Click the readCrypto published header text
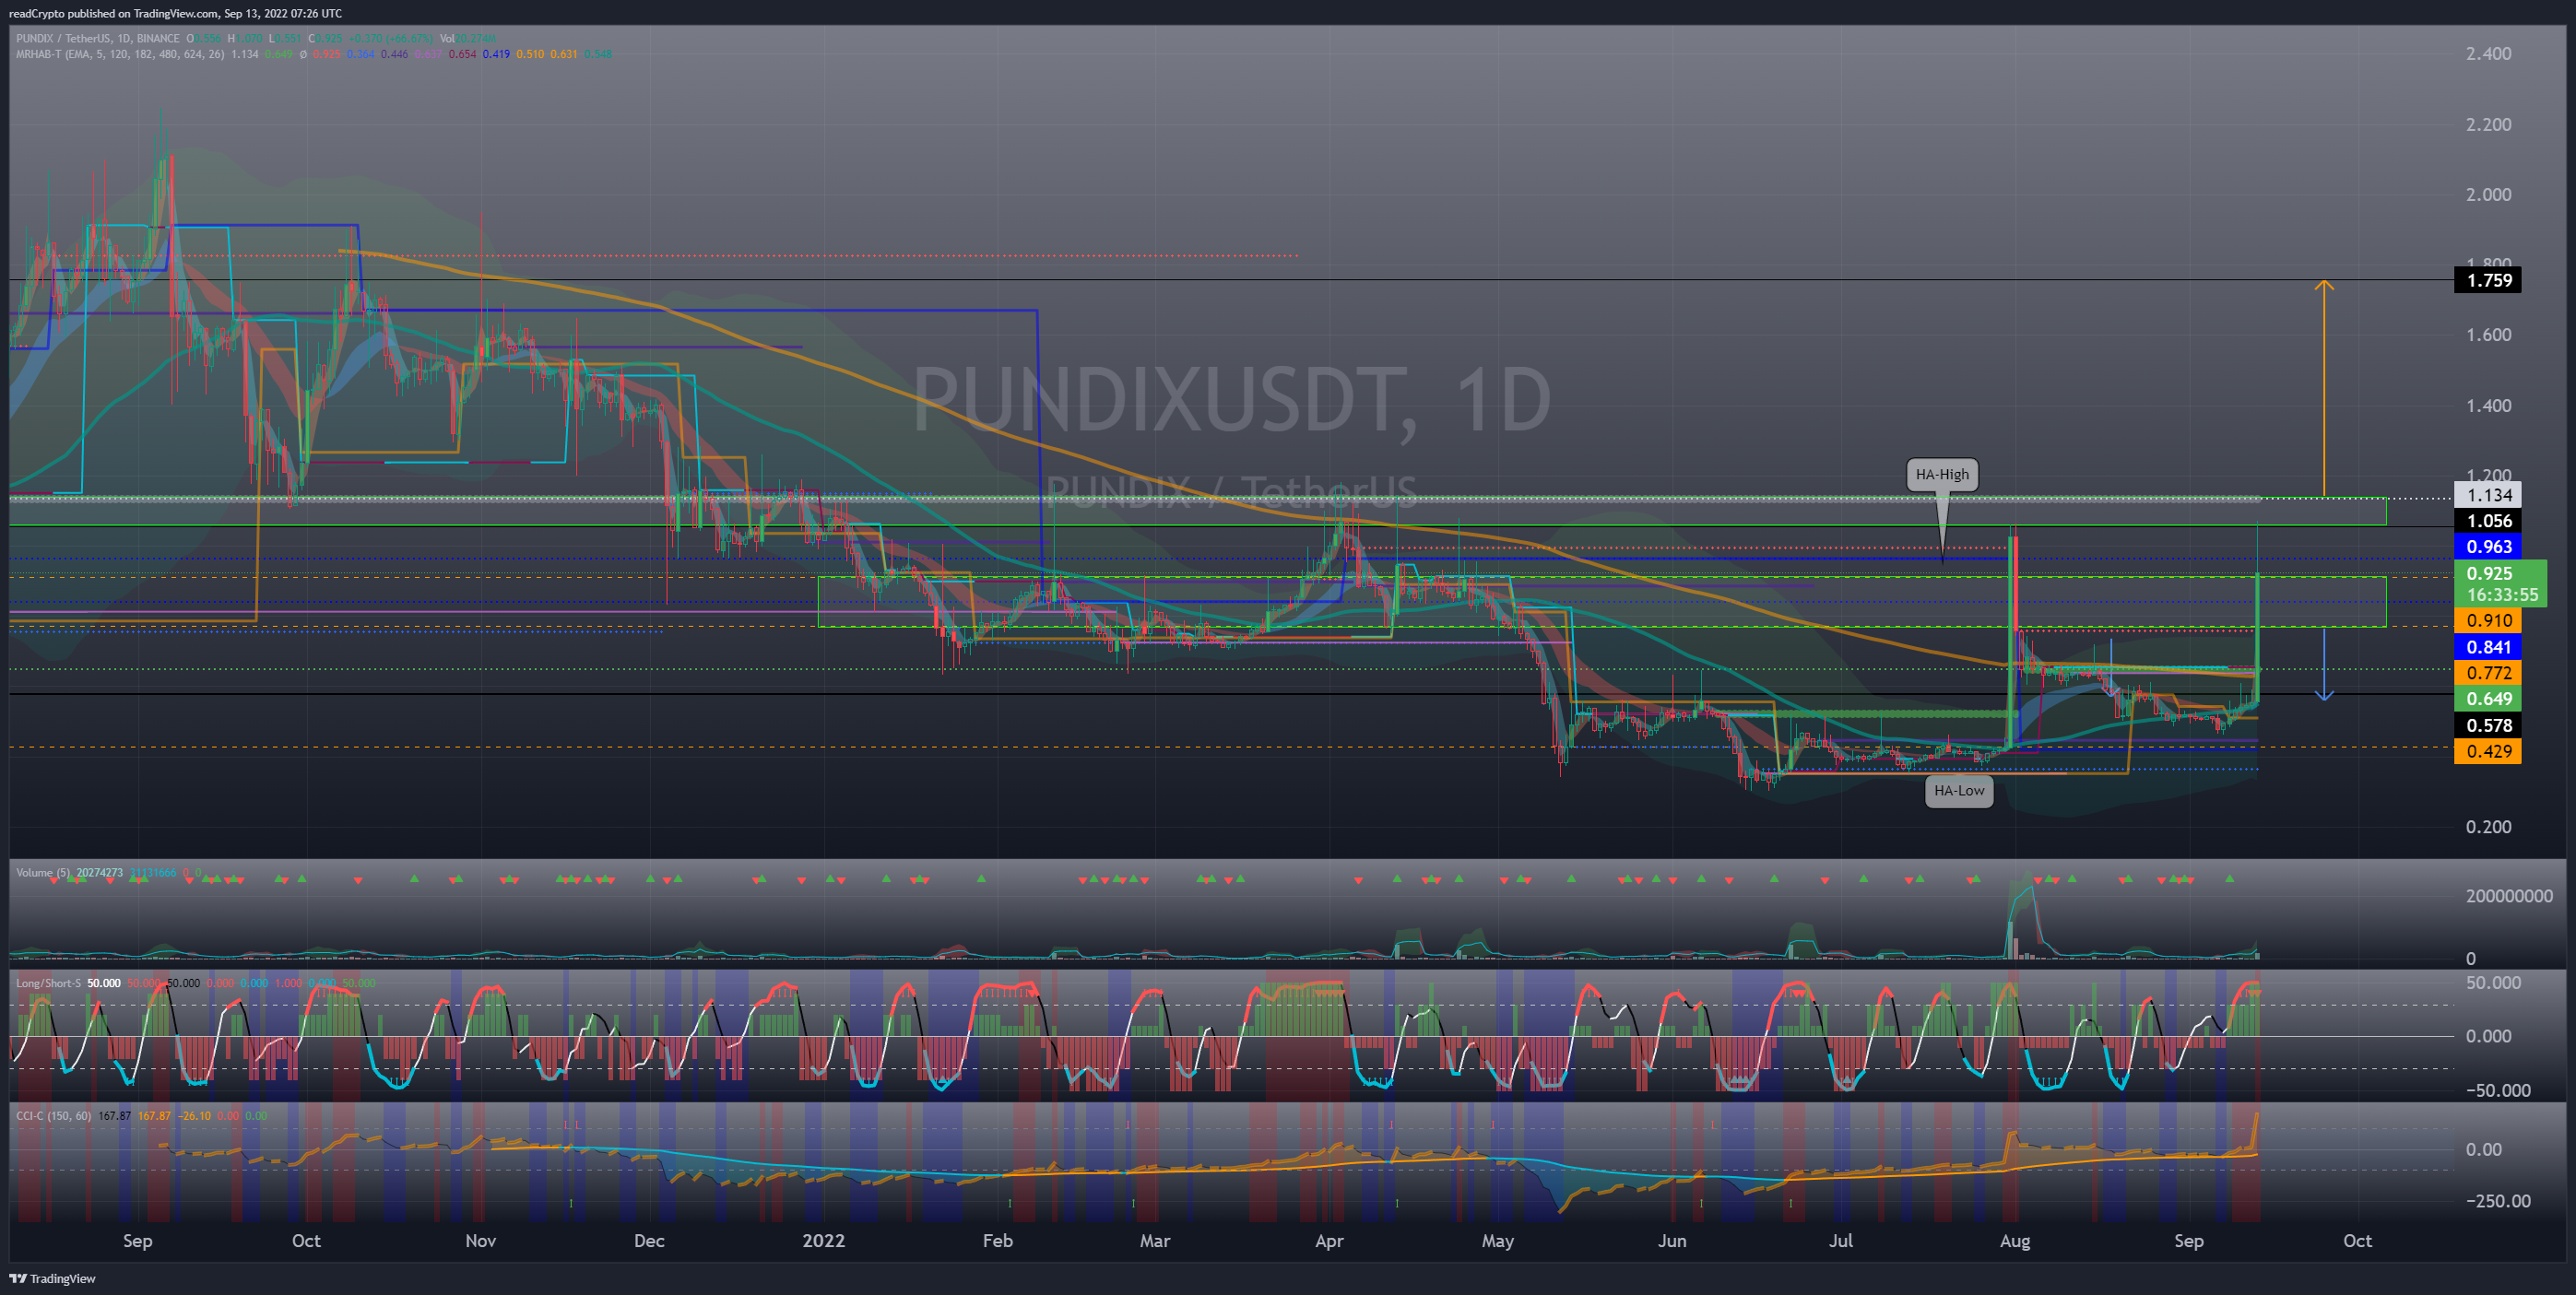 pos(175,13)
